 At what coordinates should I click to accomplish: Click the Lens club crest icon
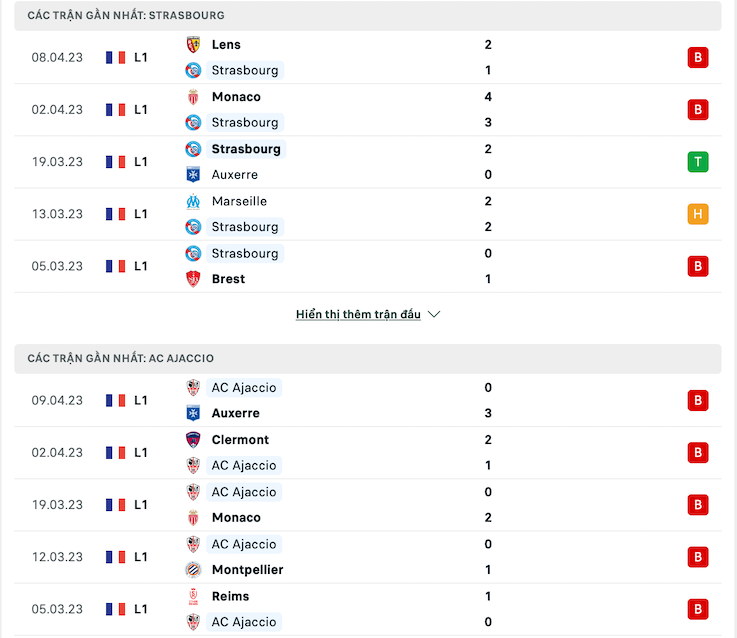pos(193,45)
